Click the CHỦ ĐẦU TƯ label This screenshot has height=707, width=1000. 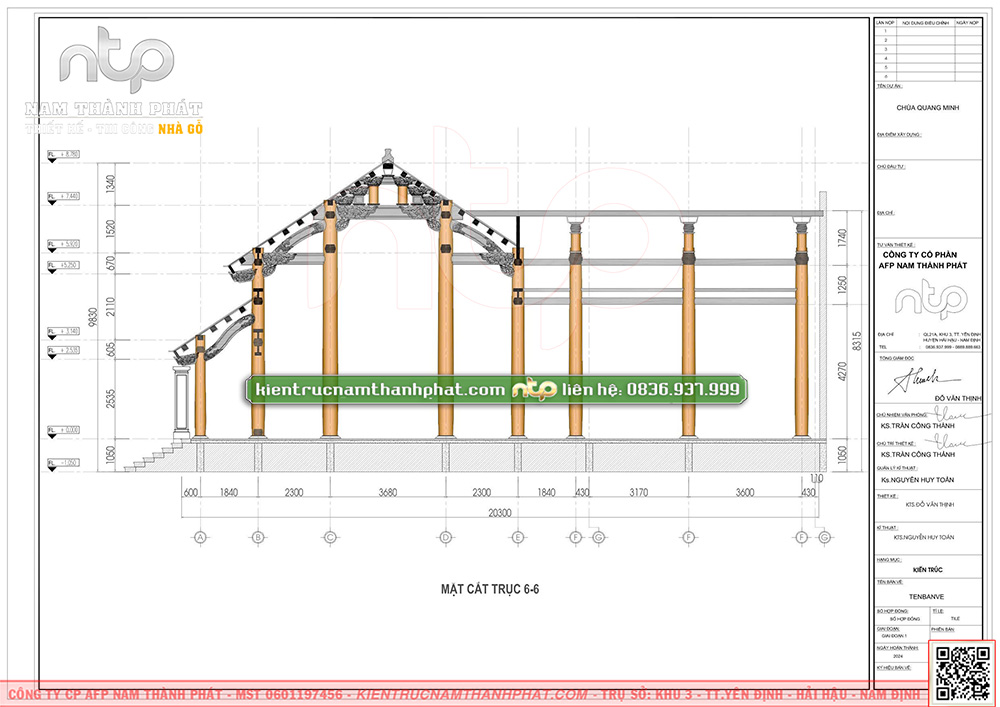pyautogui.click(x=891, y=167)
